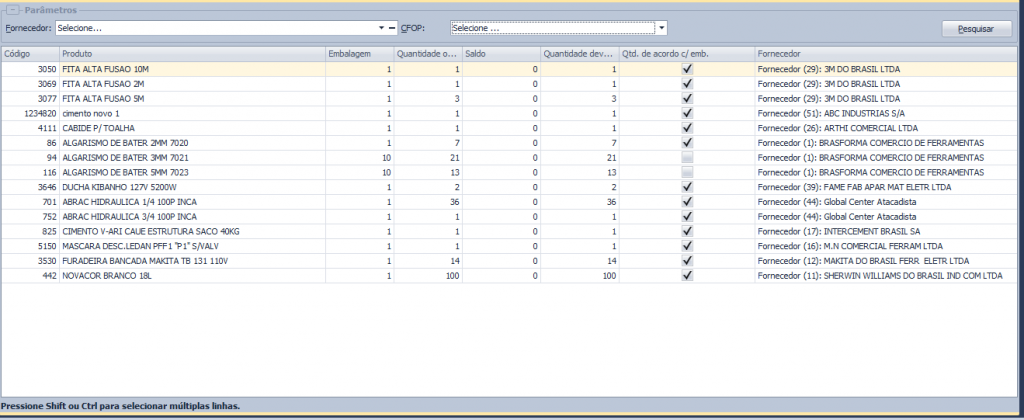Sort by the Código column header
The image size is (1024, 420).
pos(30,53)
